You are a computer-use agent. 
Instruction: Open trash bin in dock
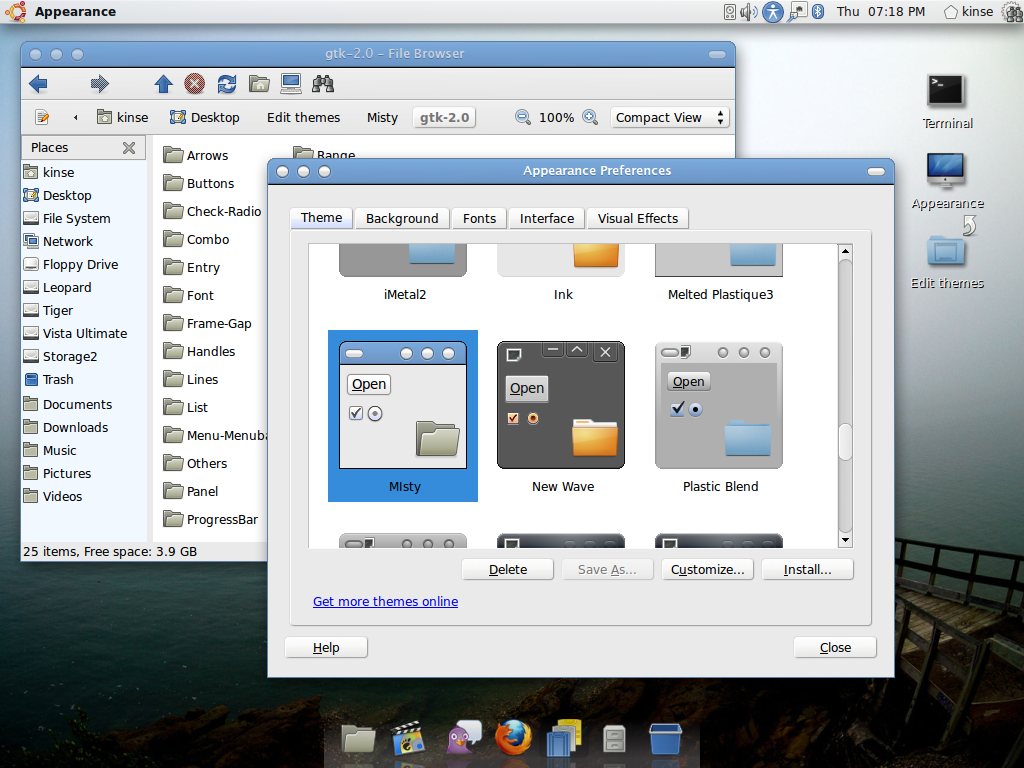665,739
